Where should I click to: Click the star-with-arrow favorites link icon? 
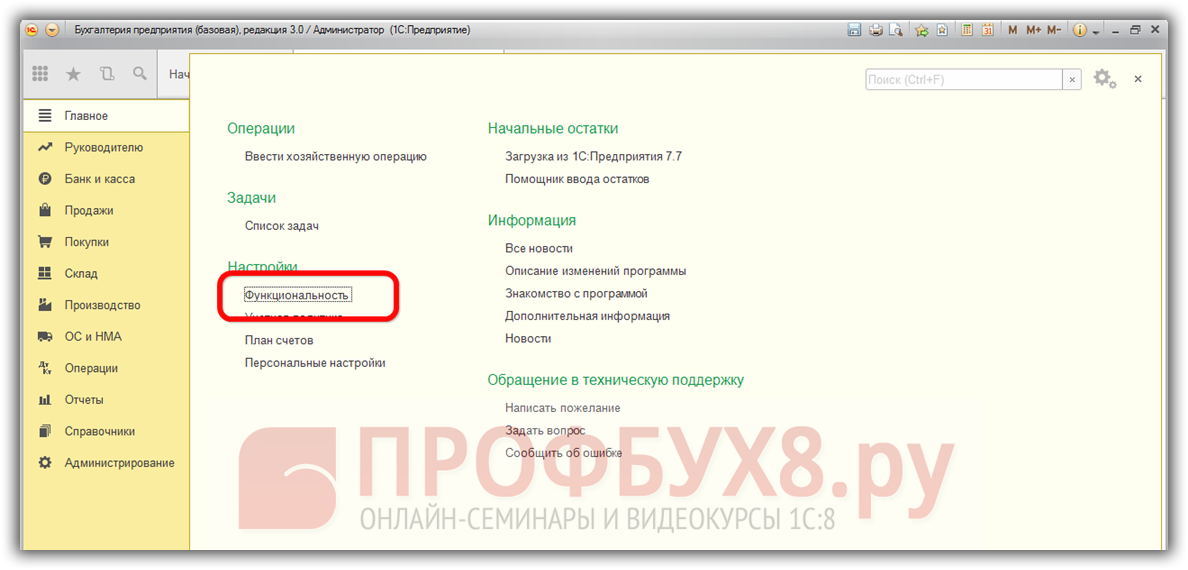click(x=921, y=30)
